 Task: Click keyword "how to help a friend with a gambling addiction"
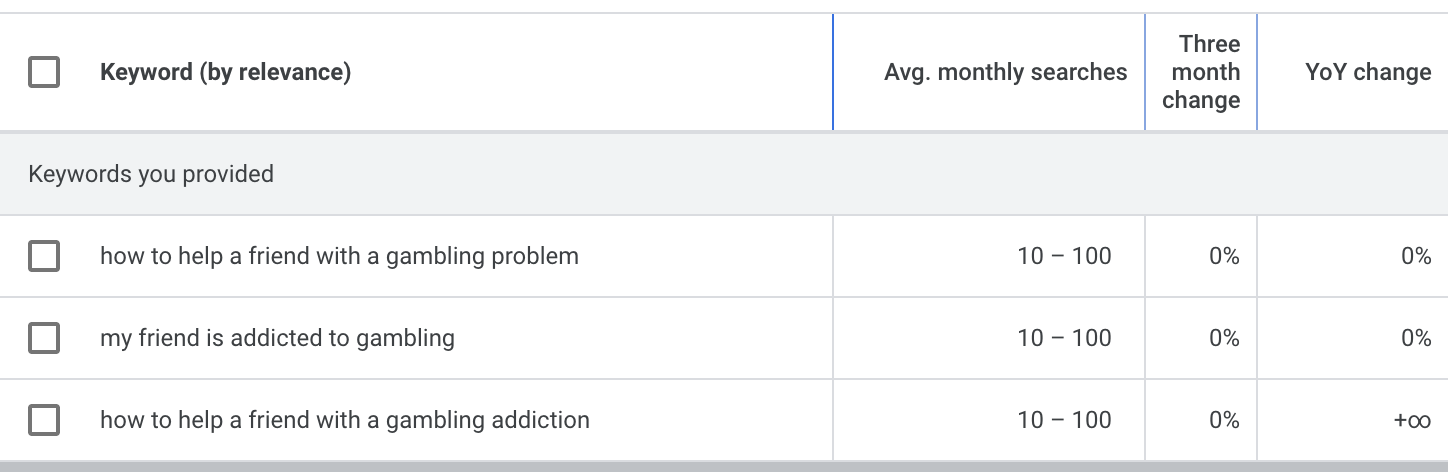pyautogui.click(x=345, y=420)
